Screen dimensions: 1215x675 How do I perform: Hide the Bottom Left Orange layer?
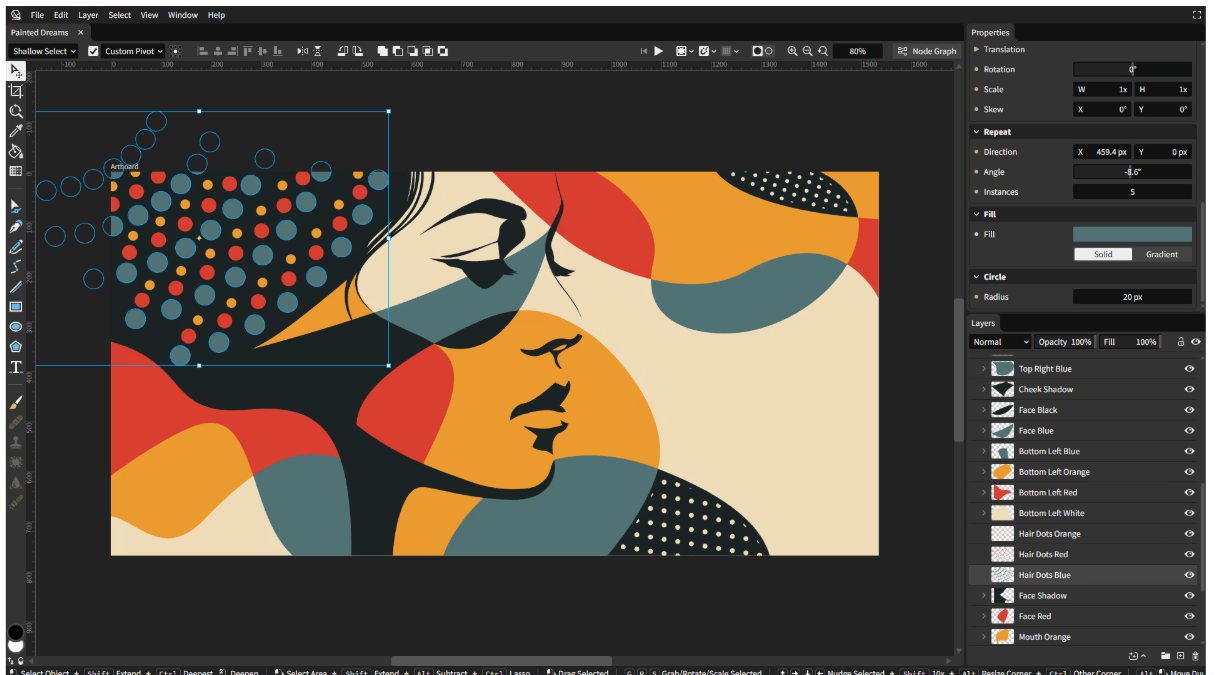(x=1190, y=472)
